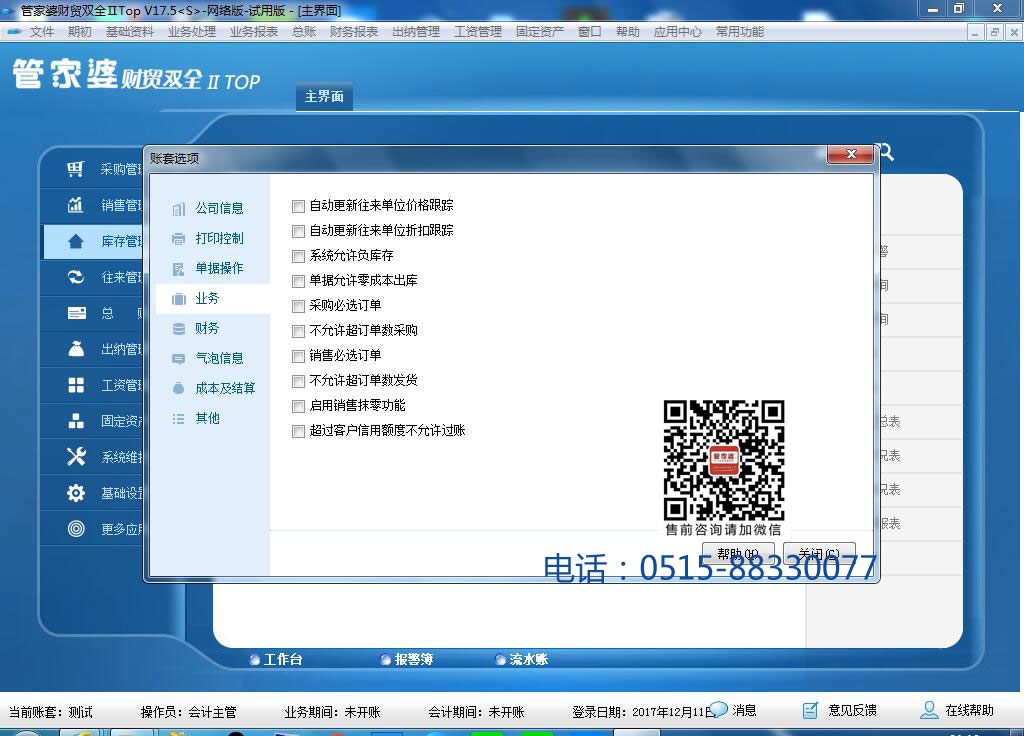Toggle 单据允许零成本出库 checkbox
The image size is (1024, 736).
coord(298,281)
